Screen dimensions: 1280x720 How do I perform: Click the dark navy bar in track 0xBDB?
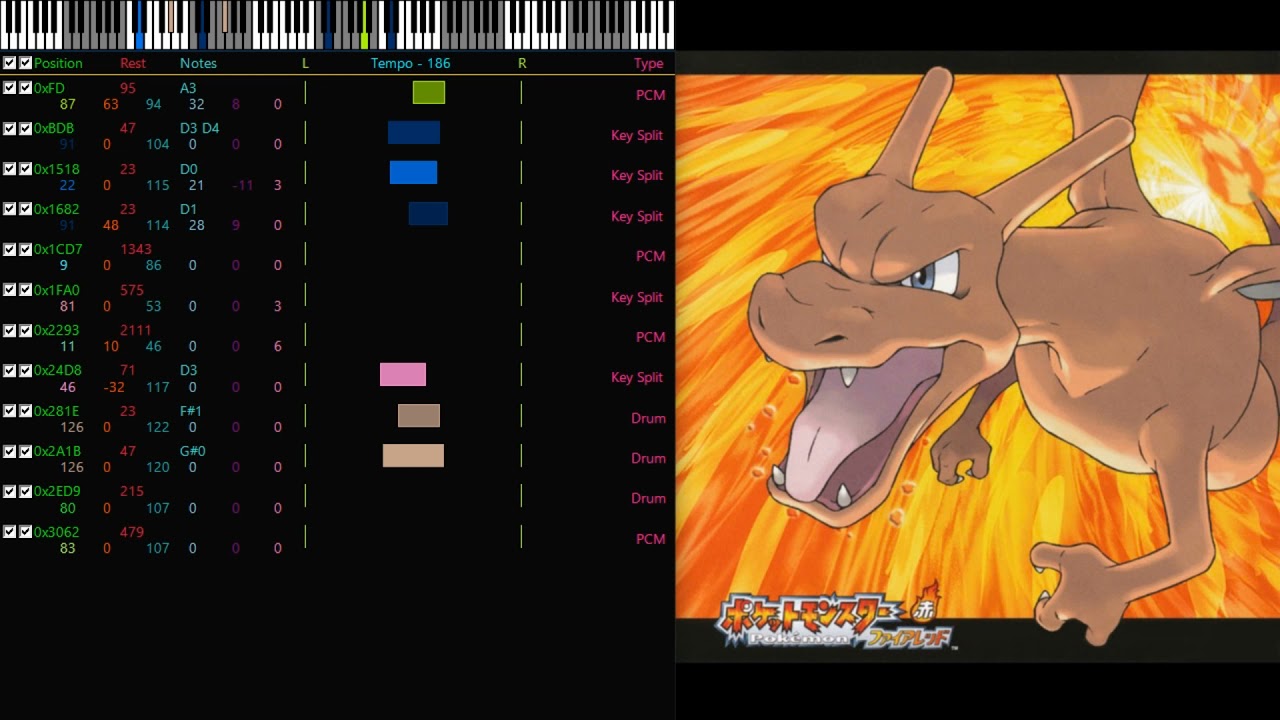point(414,133)
